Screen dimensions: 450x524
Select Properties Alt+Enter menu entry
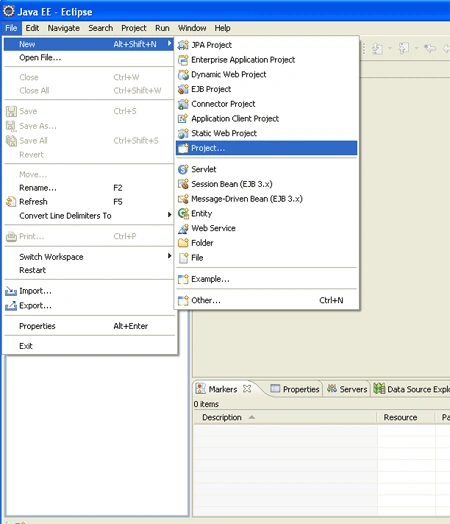click(x=89, y=326)
